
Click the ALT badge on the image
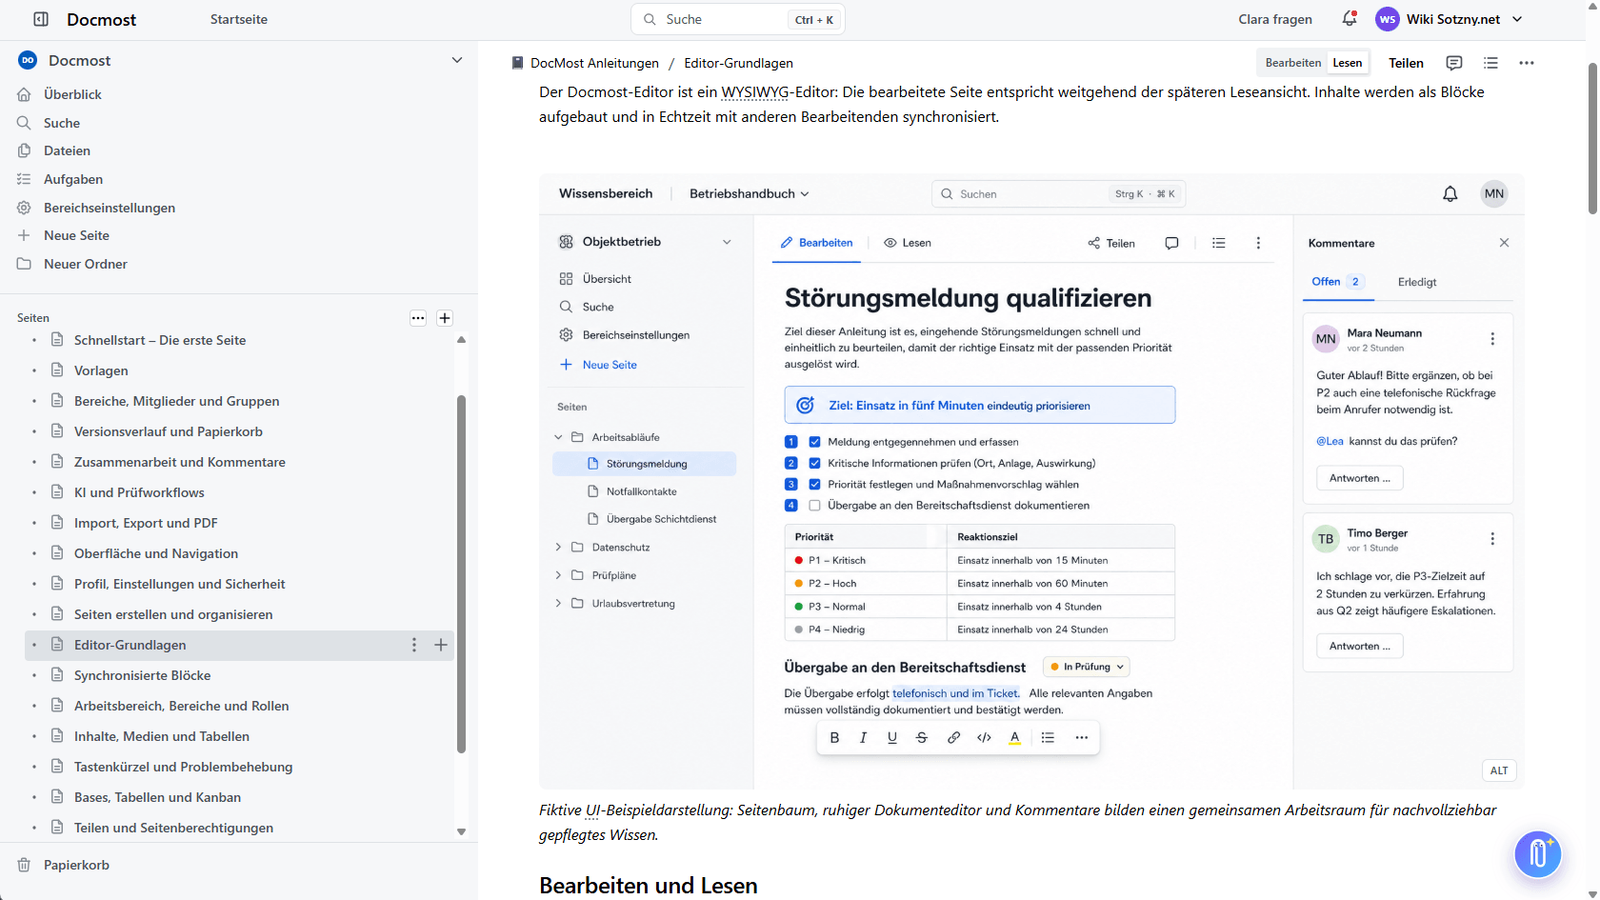1499,770
